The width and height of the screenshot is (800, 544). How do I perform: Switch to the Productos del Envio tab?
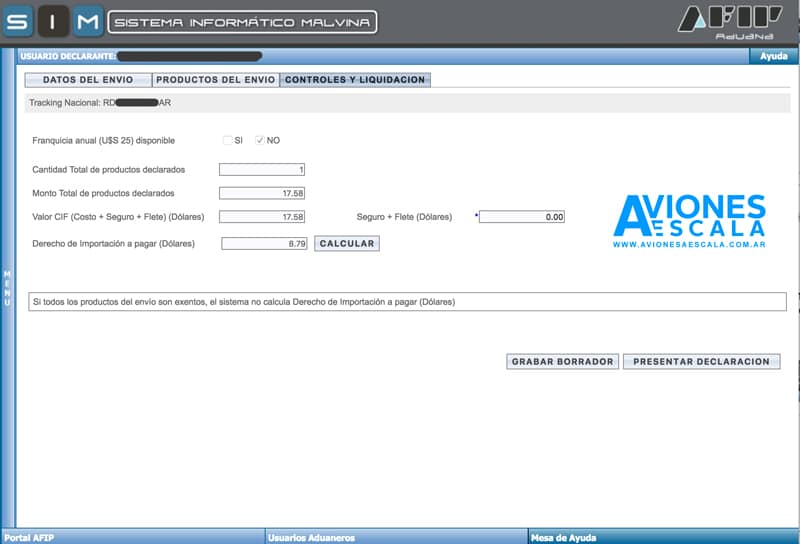(x=215, y=80)
